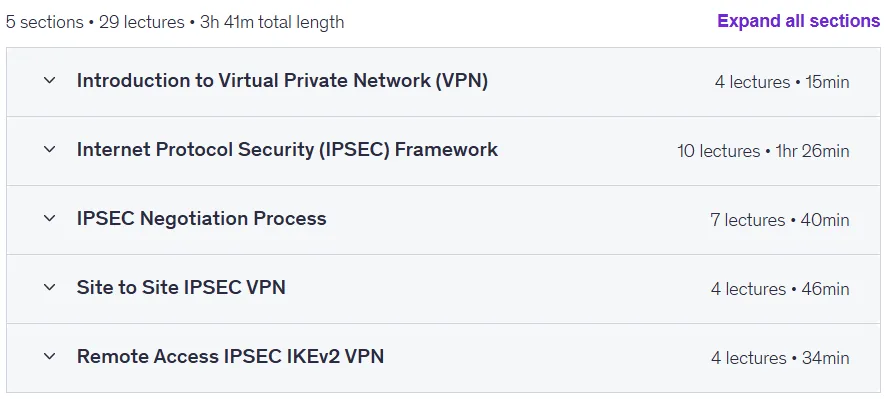Click chevron icon next to IPSEC Framework section
The image size is (887, 399).
(50, 149)
